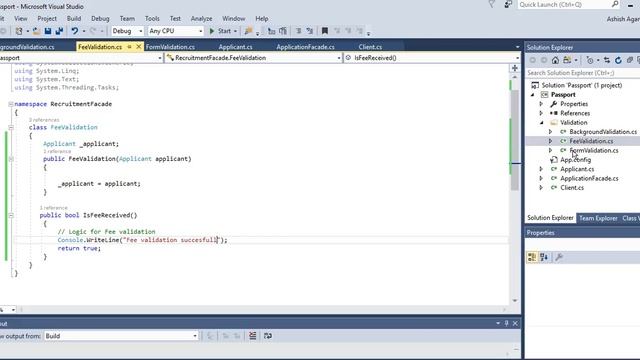Click the Find in Files toolbar icon

248,31
